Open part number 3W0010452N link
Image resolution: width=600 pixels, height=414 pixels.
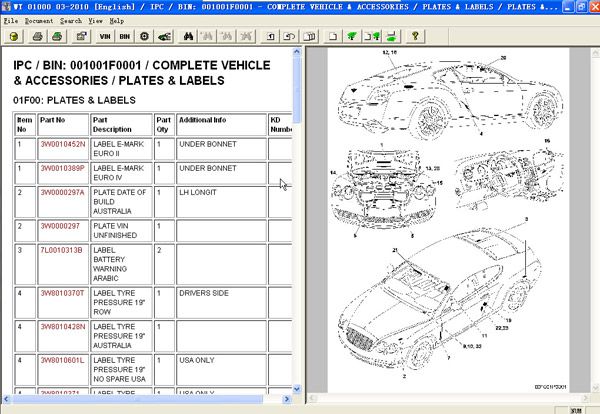[62, 144]
